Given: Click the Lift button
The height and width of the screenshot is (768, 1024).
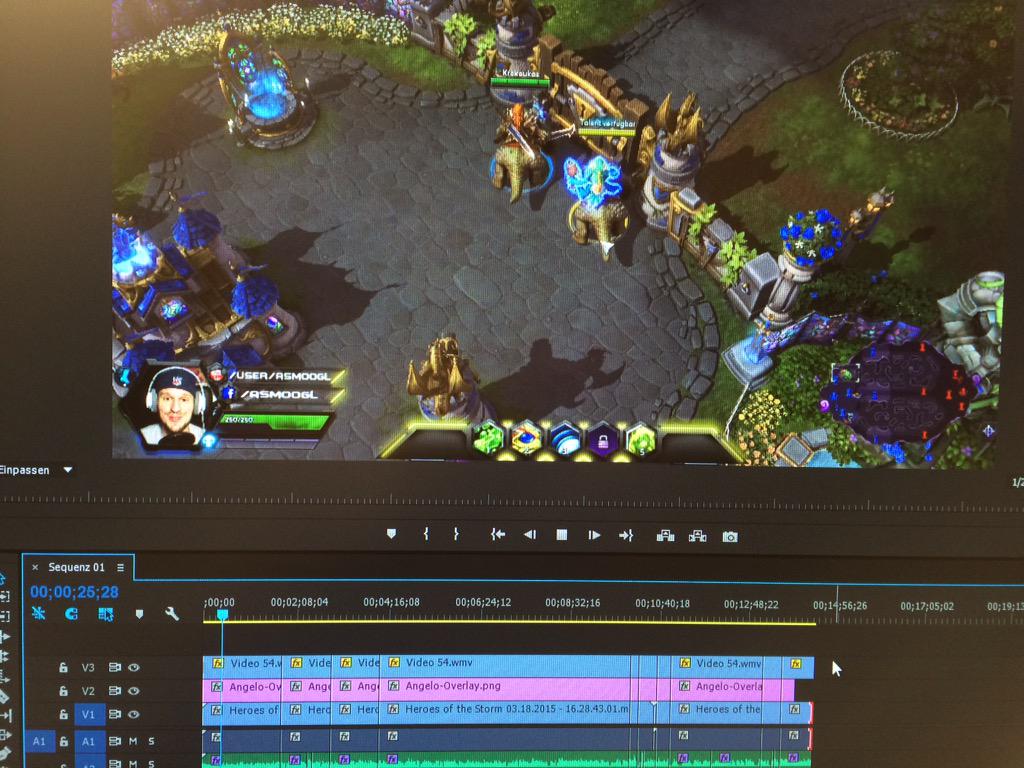Looking at the screenshot, I should tap(665, 536).
